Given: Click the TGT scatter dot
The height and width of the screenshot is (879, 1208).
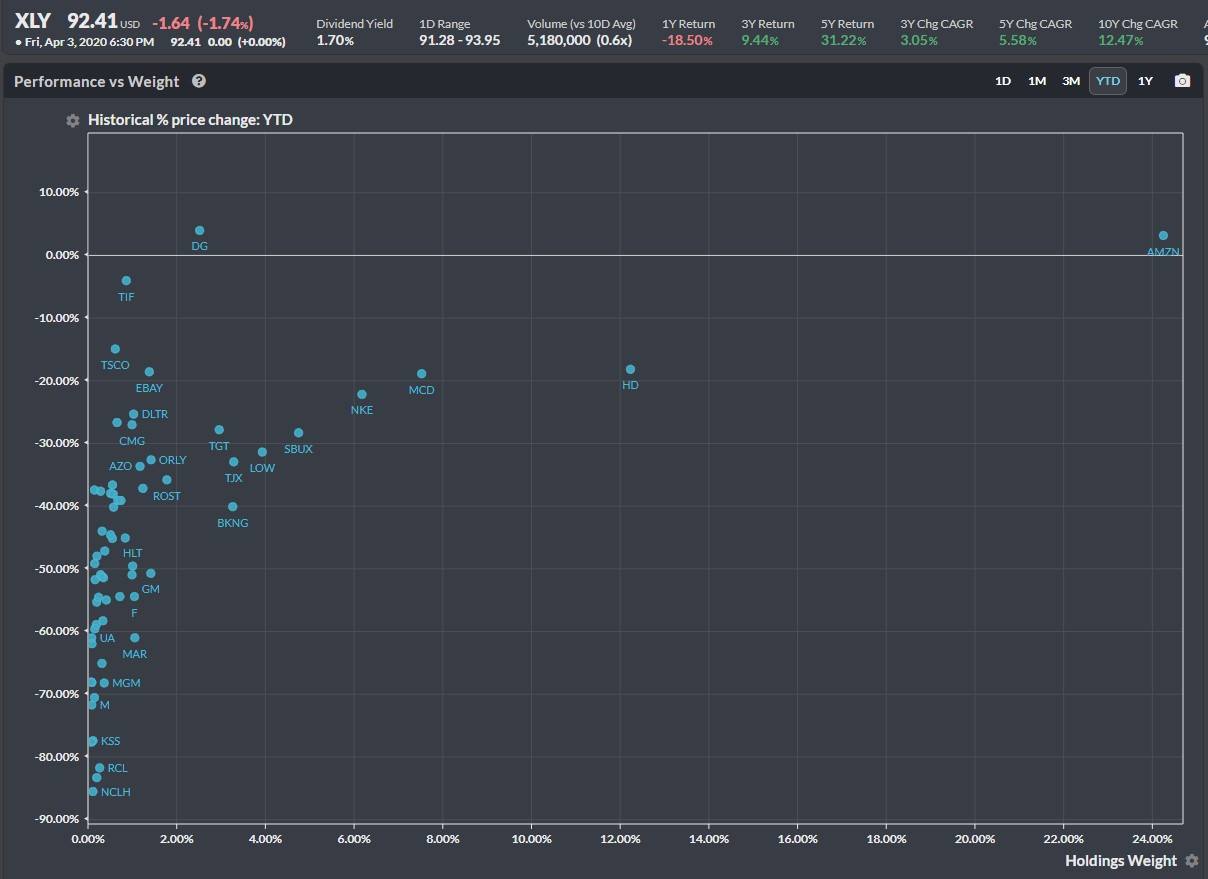Looking at the screenshot, I should (x=219, y=430).
